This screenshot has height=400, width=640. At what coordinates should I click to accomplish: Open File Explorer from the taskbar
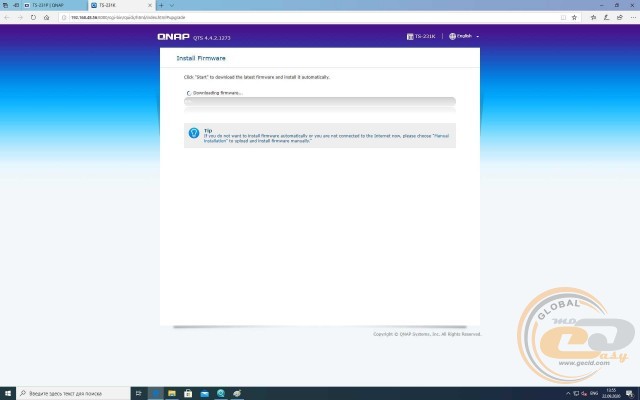(x=172, y=393)
